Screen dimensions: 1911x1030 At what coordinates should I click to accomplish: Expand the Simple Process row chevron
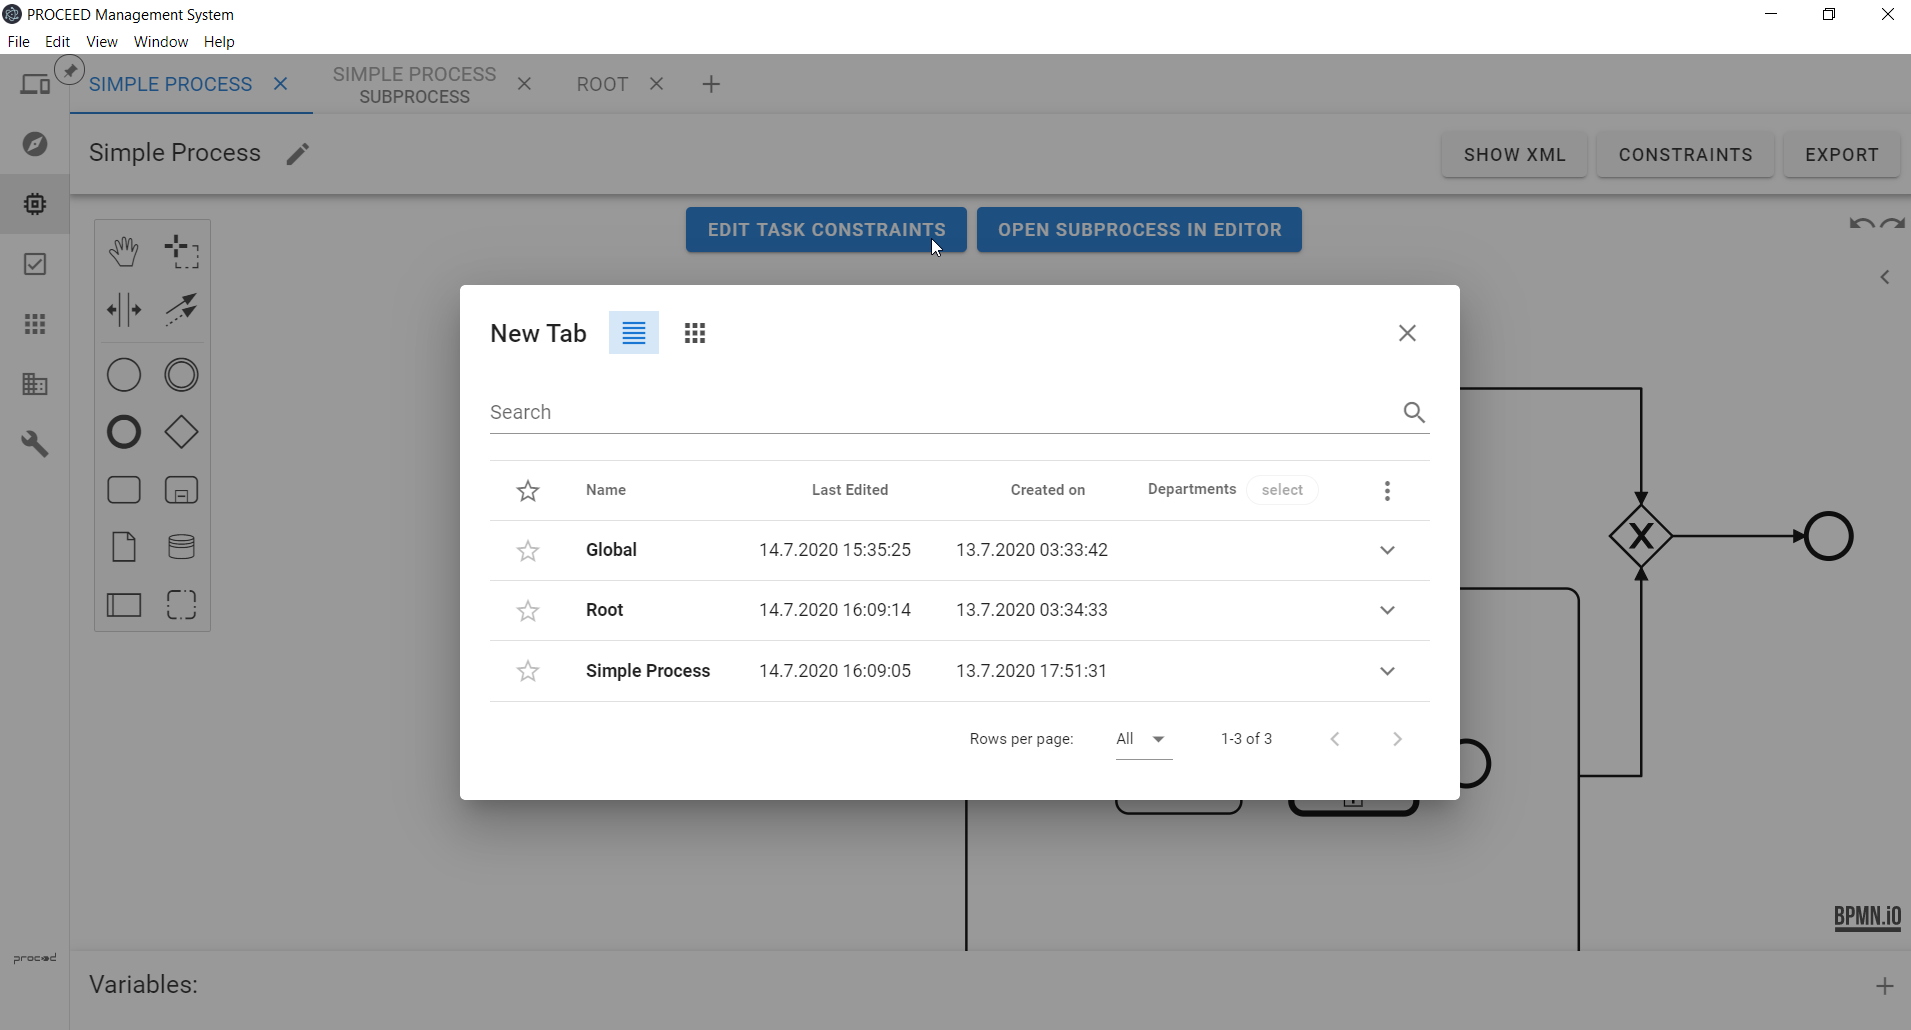click(x=1387, y=671)
